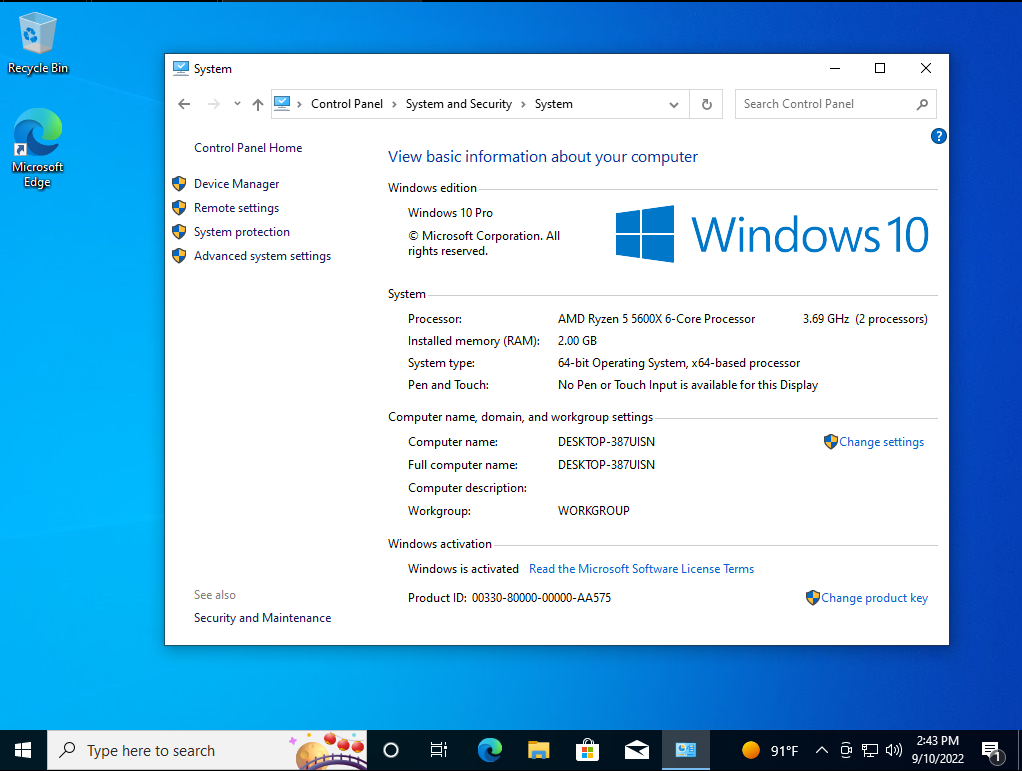Viewport: 1022px width, 771px height.
Task: Click the search magnifier icon in Control Panel
Action: 922,104
